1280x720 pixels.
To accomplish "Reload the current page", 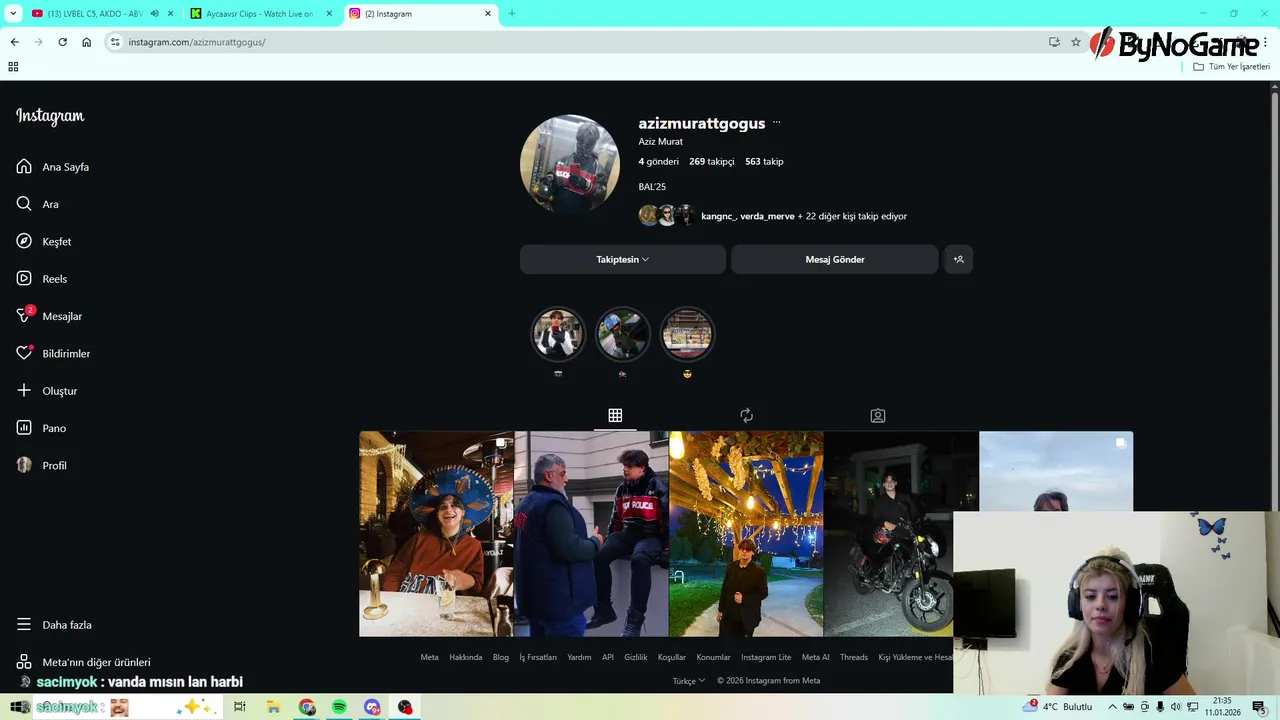I will [x=62, y=42].
